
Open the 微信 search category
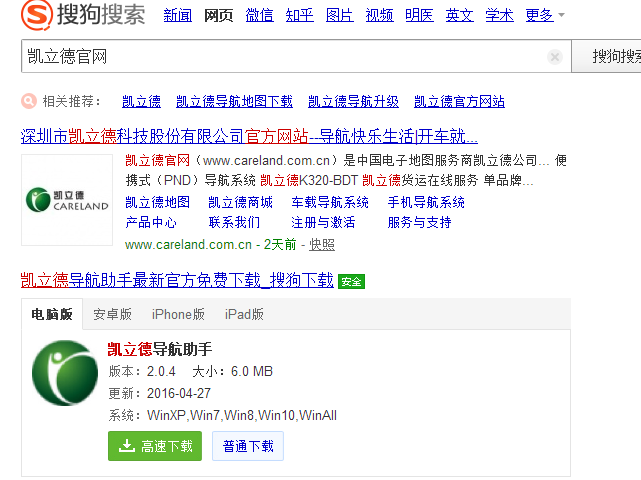click(x=259, y=15)
